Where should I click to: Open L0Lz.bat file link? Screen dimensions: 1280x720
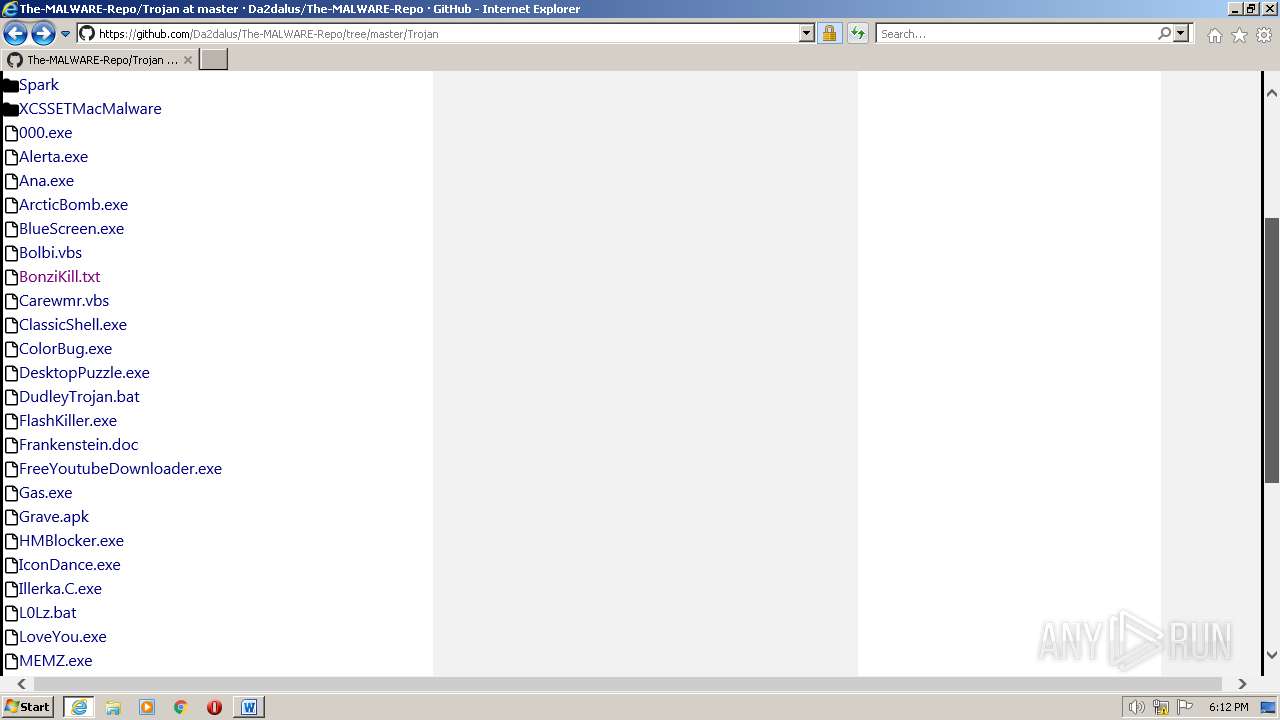coord(47,613)
